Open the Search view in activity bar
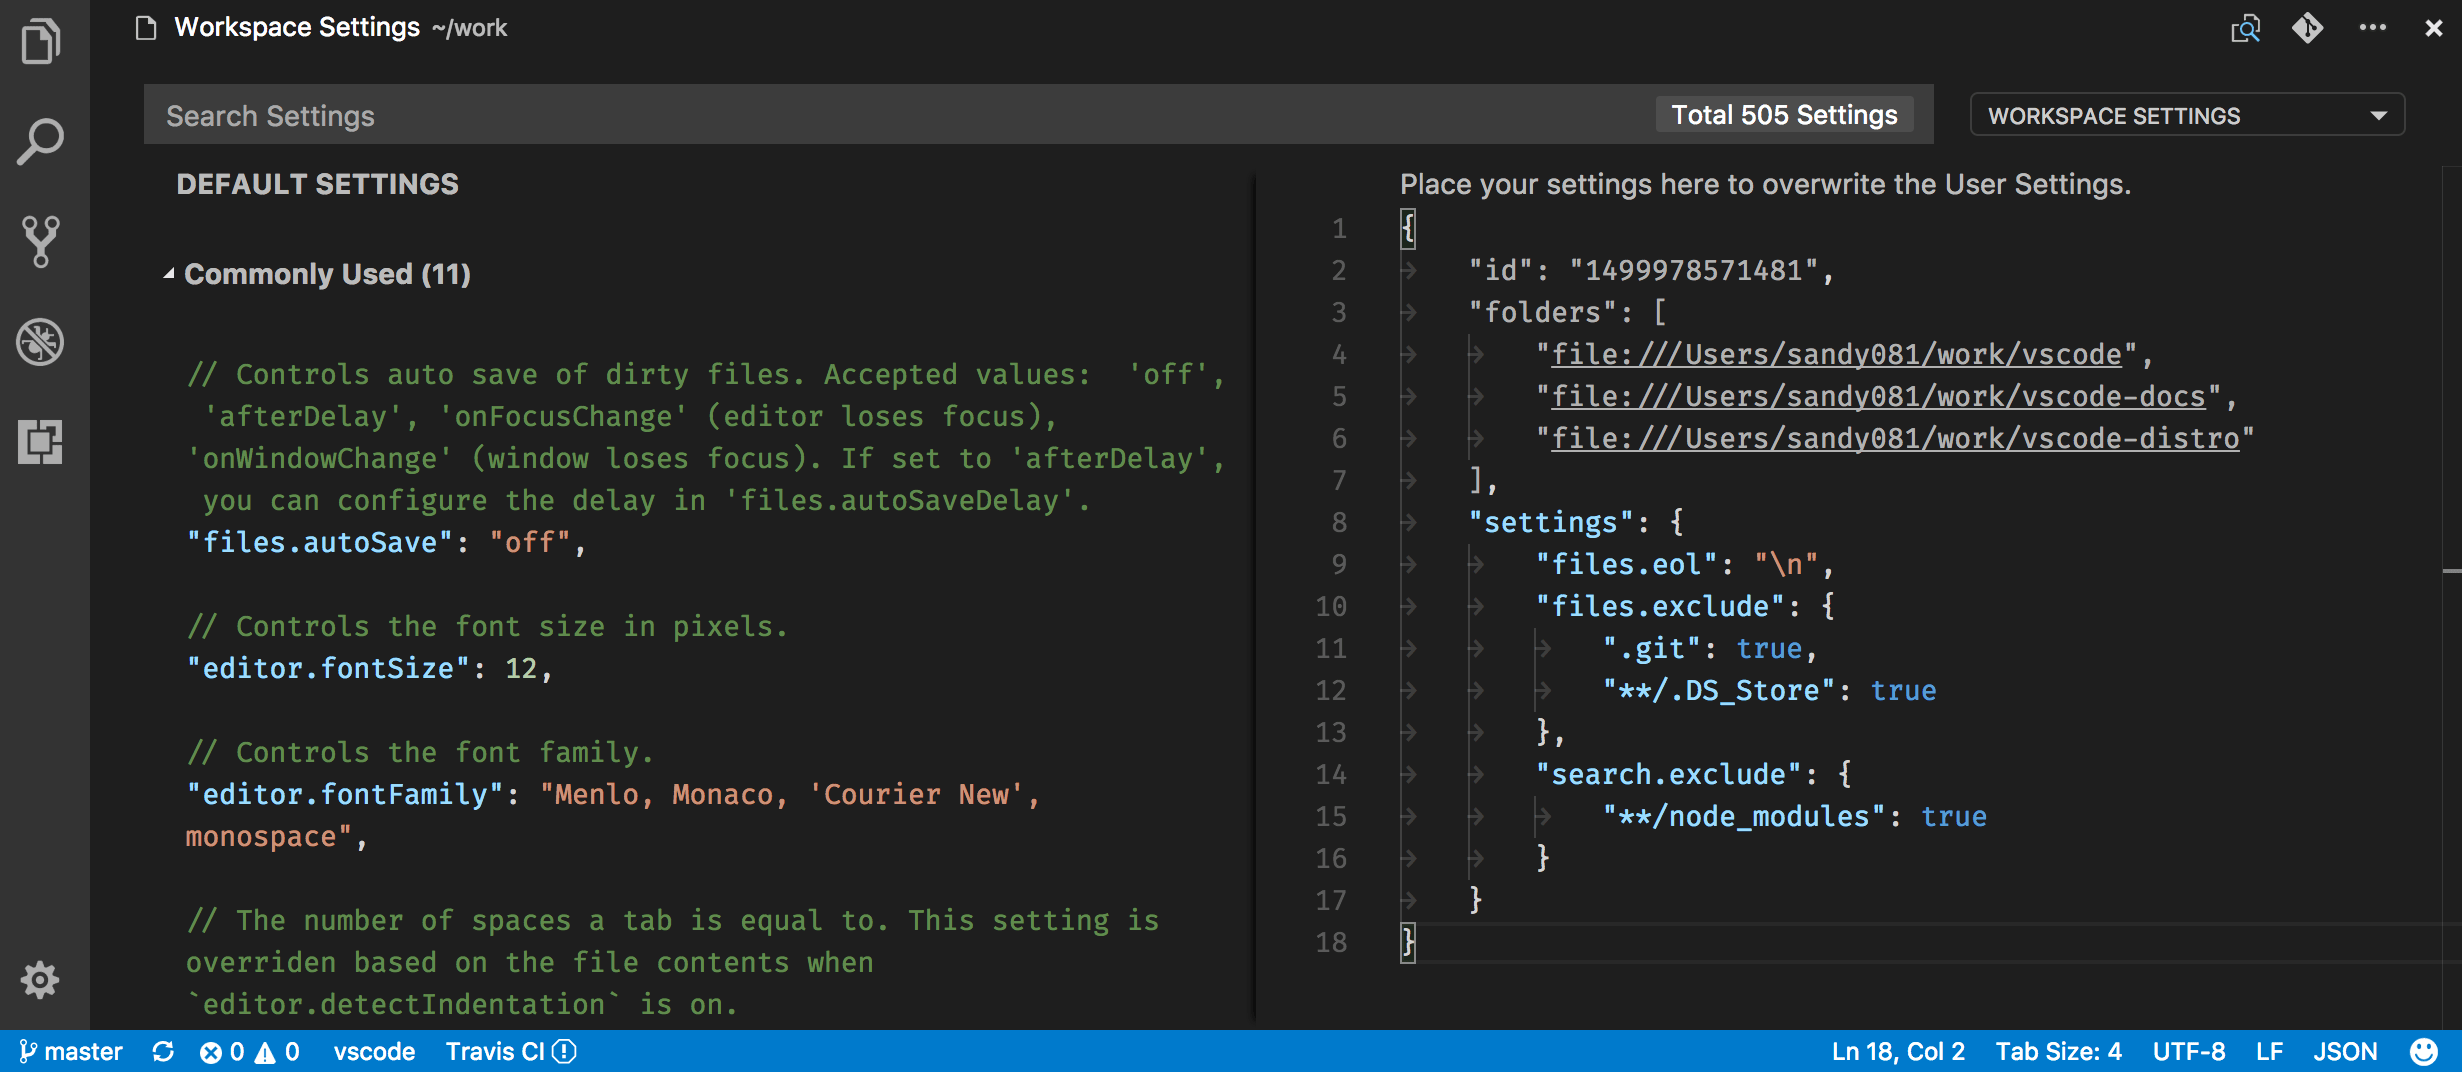The image size is (2462, 1072). [41, 142]
